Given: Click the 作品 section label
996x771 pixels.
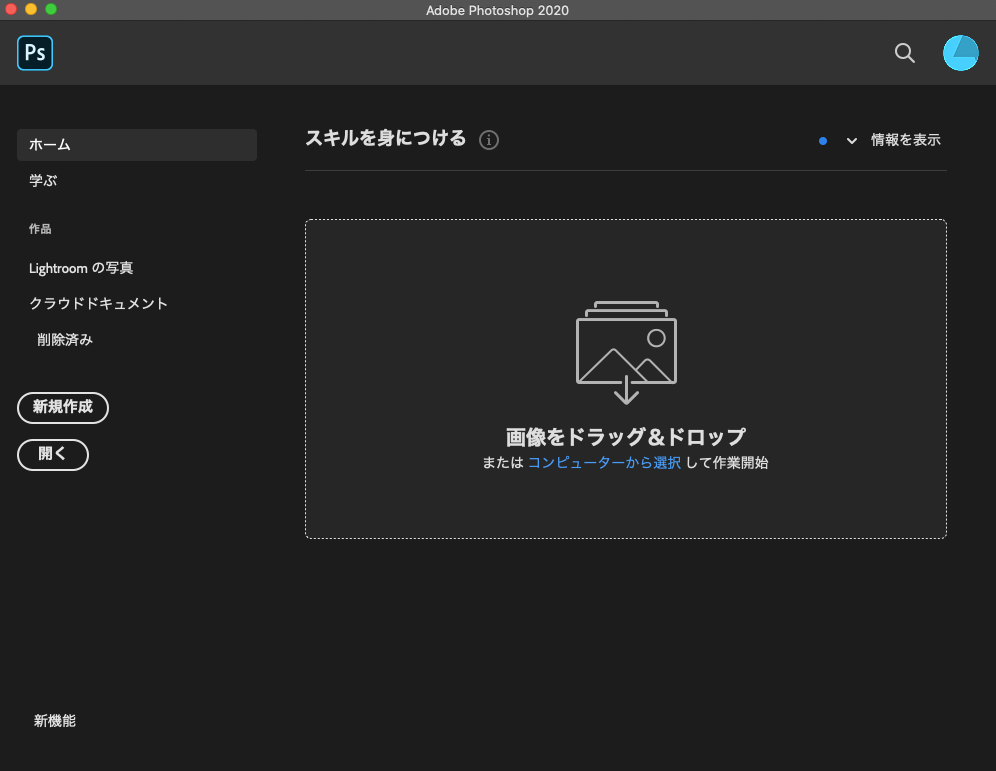Looking at the screenshot, I should tap(40, 229).
